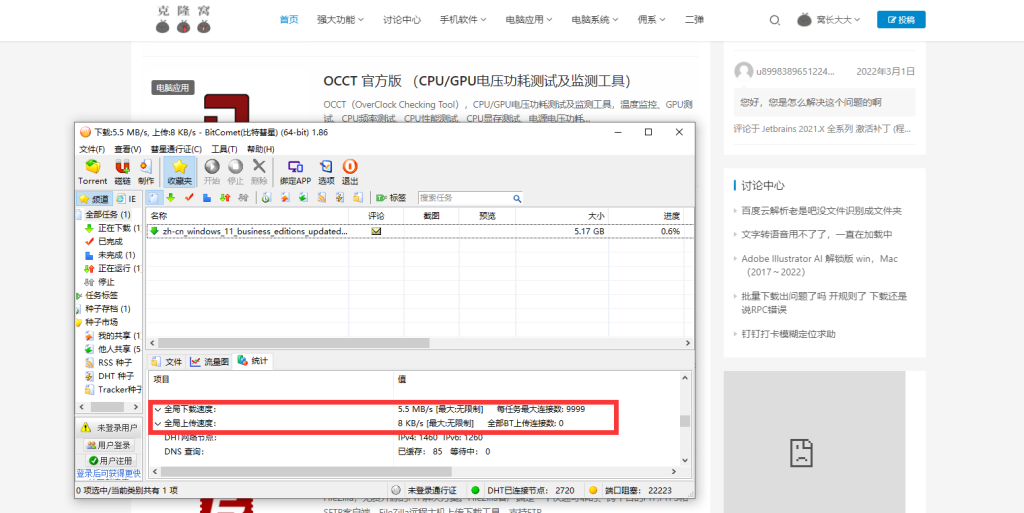This screenshot has width=1024, height=513.
Task: Expand the 强大功能 website nav dropdown
Action: (x=340, y=20)
